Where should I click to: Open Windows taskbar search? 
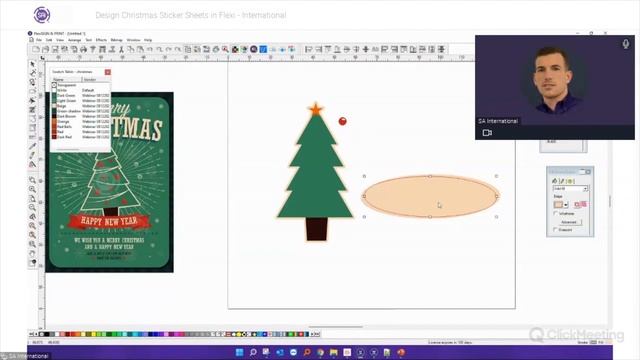tap(253, 352)
